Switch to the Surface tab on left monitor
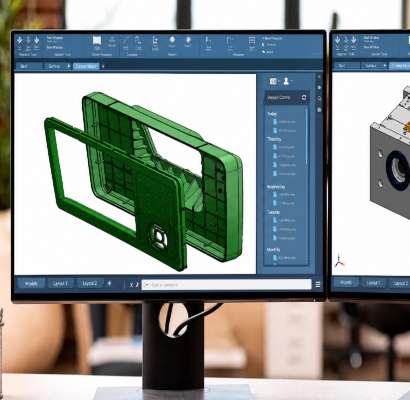Screen dimensions: 410x400 57,66
